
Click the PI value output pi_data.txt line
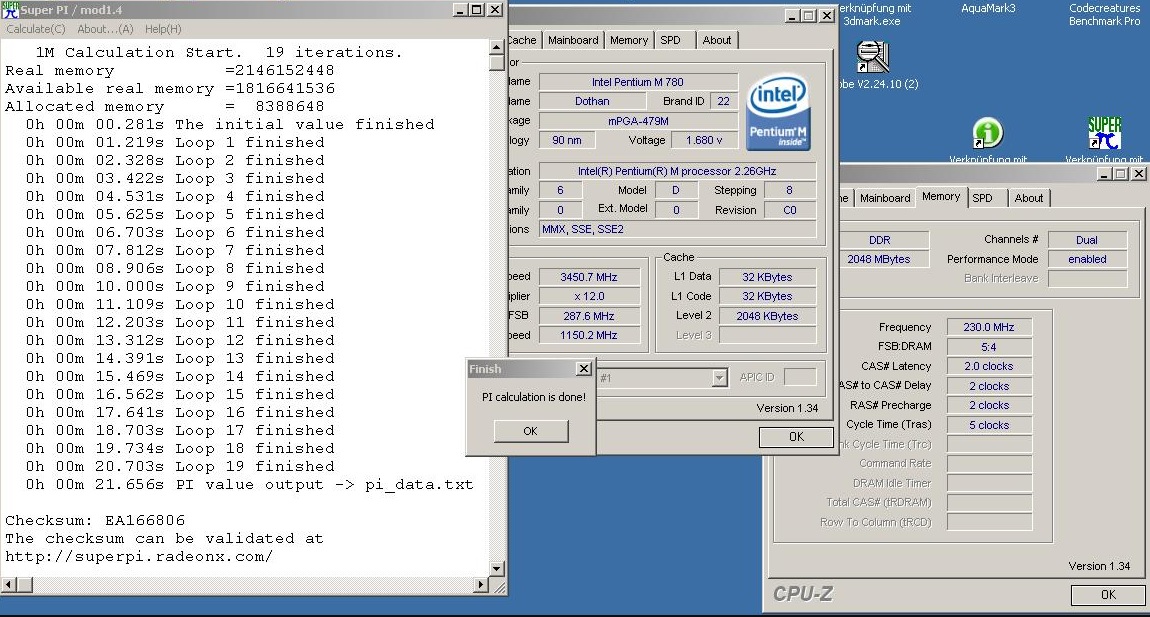249,484
